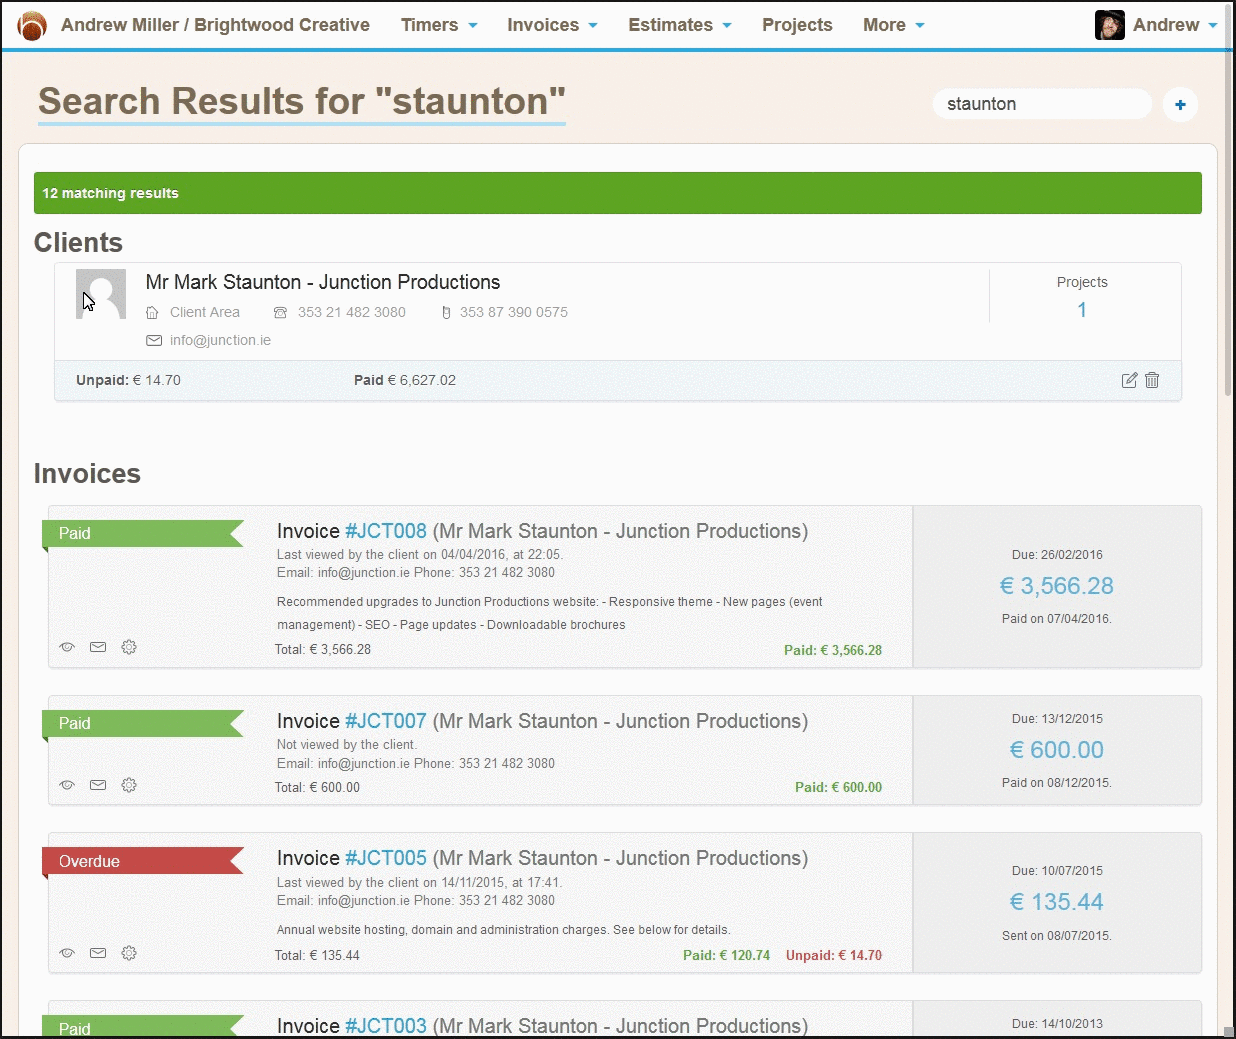Image resolution: width=1236 pixels, height=1039 pixels.
Task: Edit the Mark Staunton client record
Action: (1129, 380)
